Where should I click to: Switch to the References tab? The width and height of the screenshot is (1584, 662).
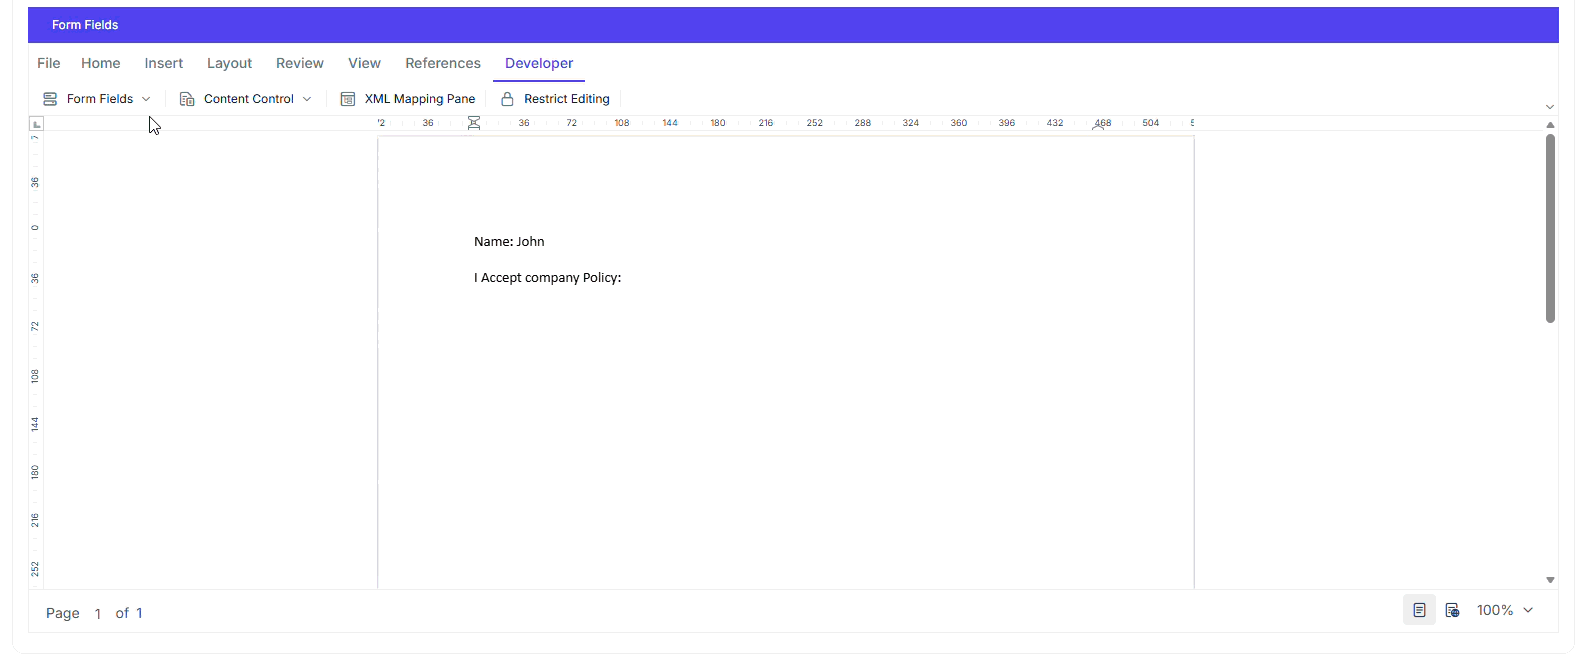(x=443, y=63)
